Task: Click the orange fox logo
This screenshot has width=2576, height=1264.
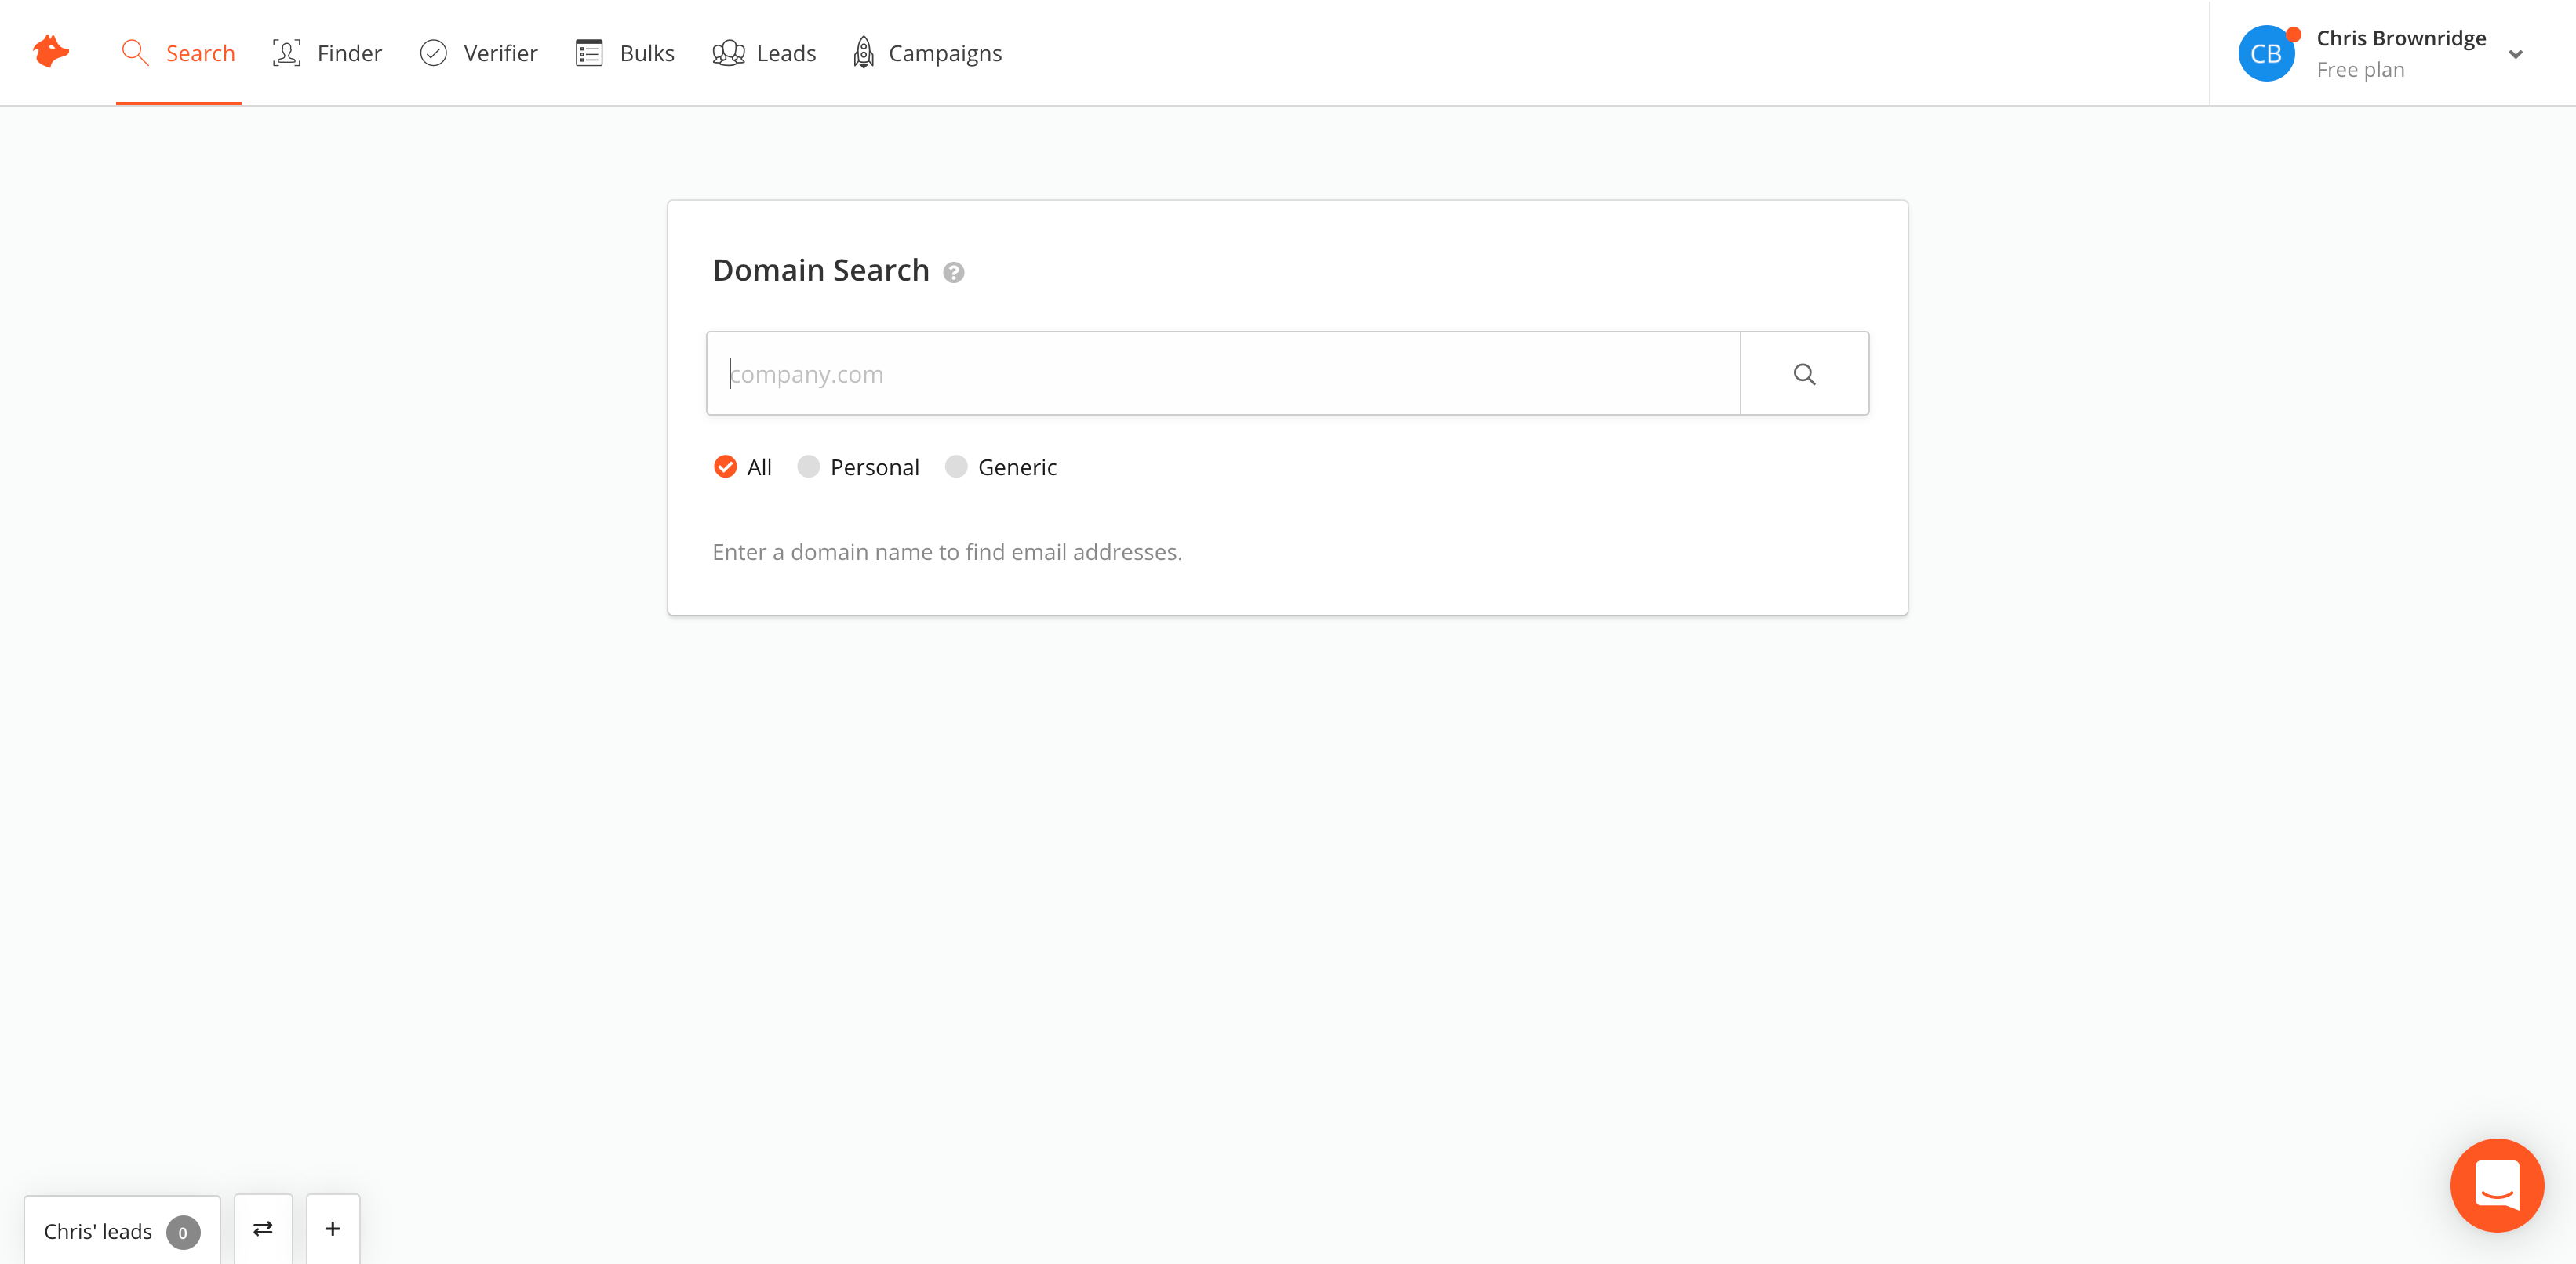Action: click(51, 52)
